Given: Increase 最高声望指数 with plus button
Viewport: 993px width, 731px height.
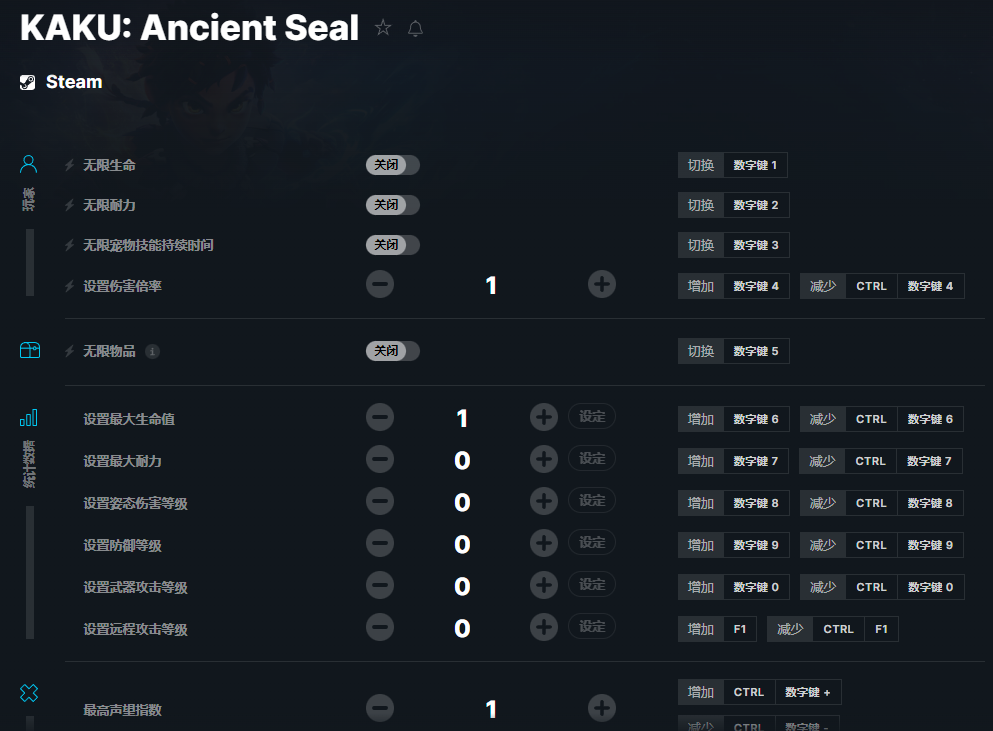Looking at the screenshot, I should tap(602, 708).
